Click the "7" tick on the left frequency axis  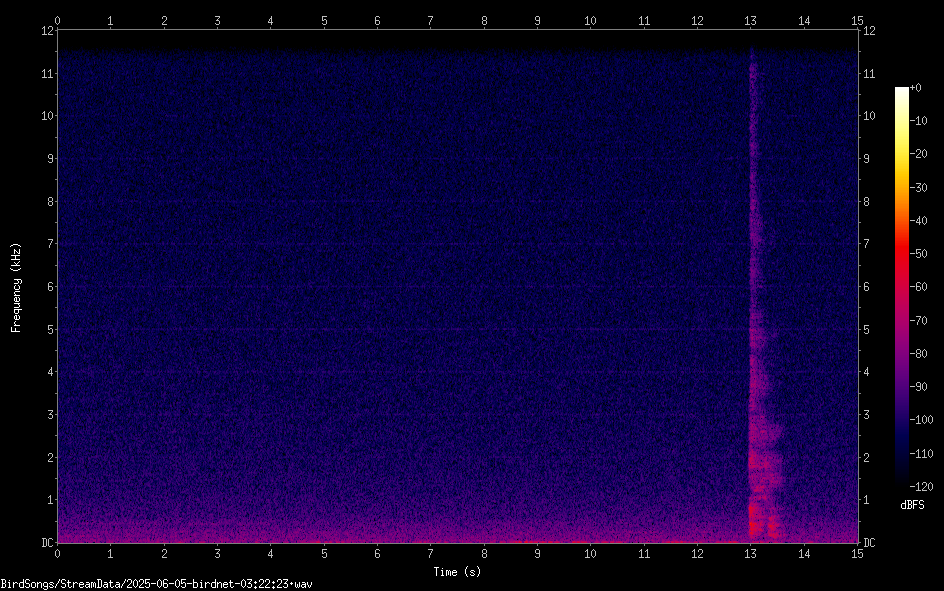50,244
